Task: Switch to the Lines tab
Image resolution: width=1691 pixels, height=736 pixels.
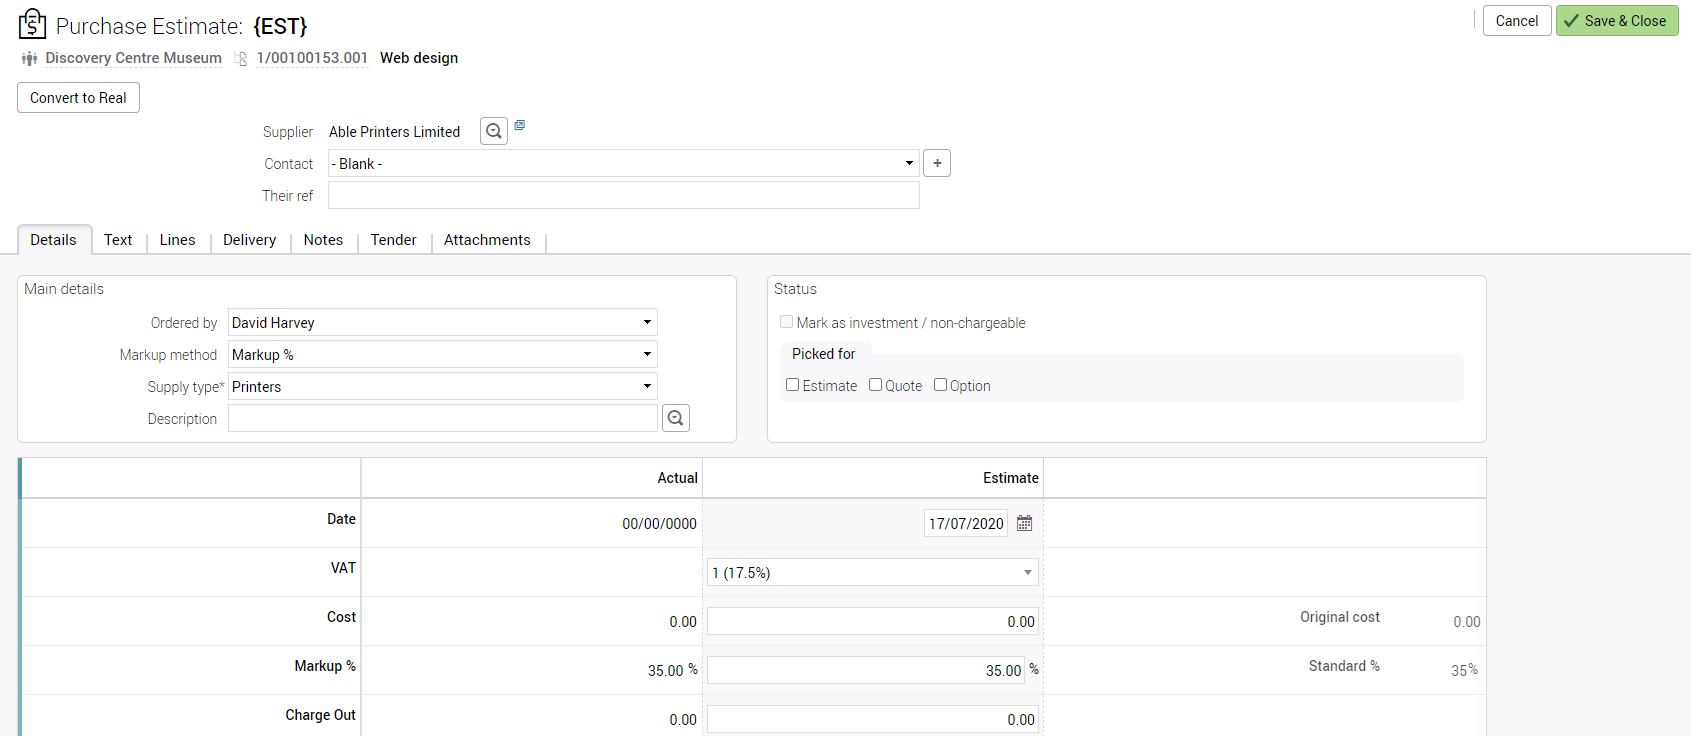Action: pos(177,240)
